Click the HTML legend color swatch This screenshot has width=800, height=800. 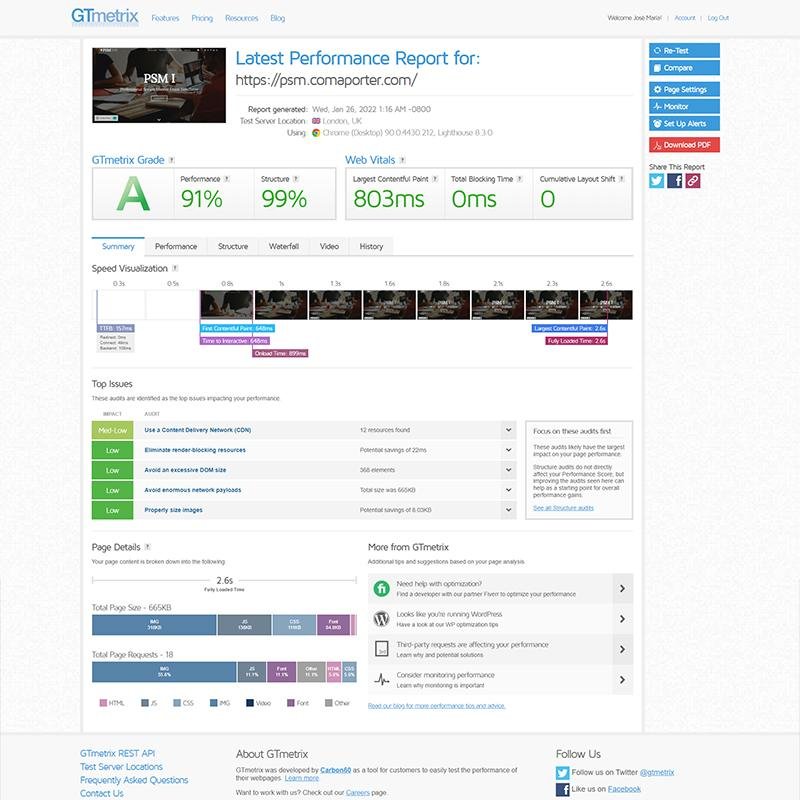103,703
